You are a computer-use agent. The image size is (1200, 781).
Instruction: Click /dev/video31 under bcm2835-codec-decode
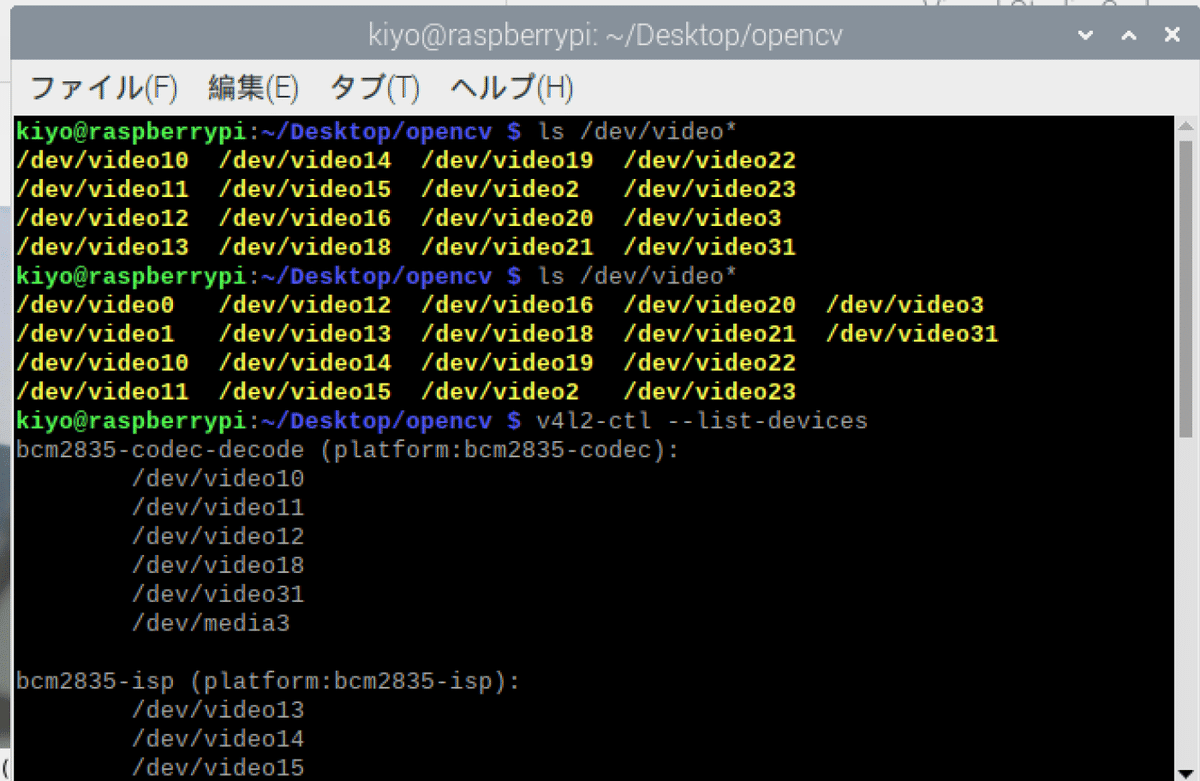click(218, 594)
